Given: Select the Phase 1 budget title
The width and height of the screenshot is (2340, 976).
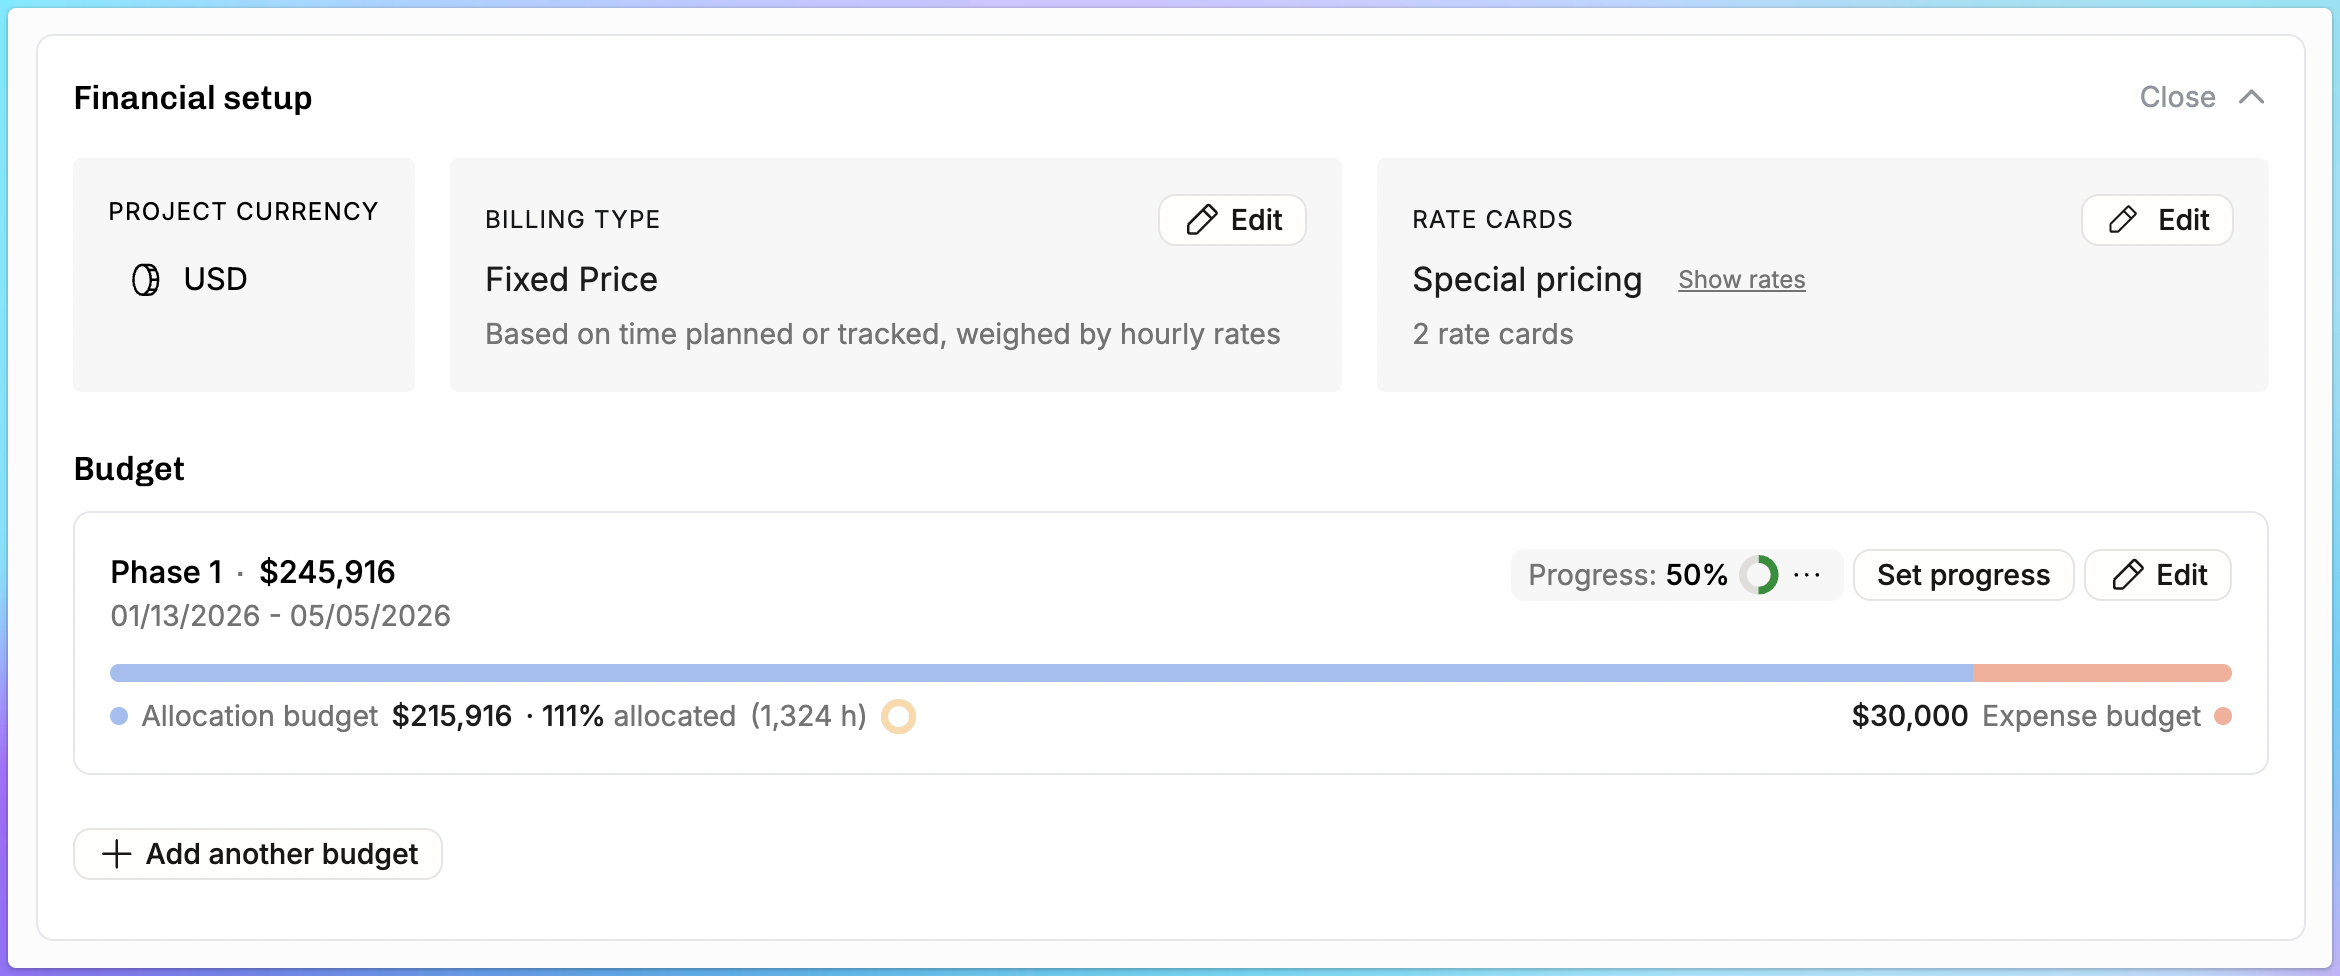Looking at the screenshot, I should pyautogui.click(x=166, y=572).
